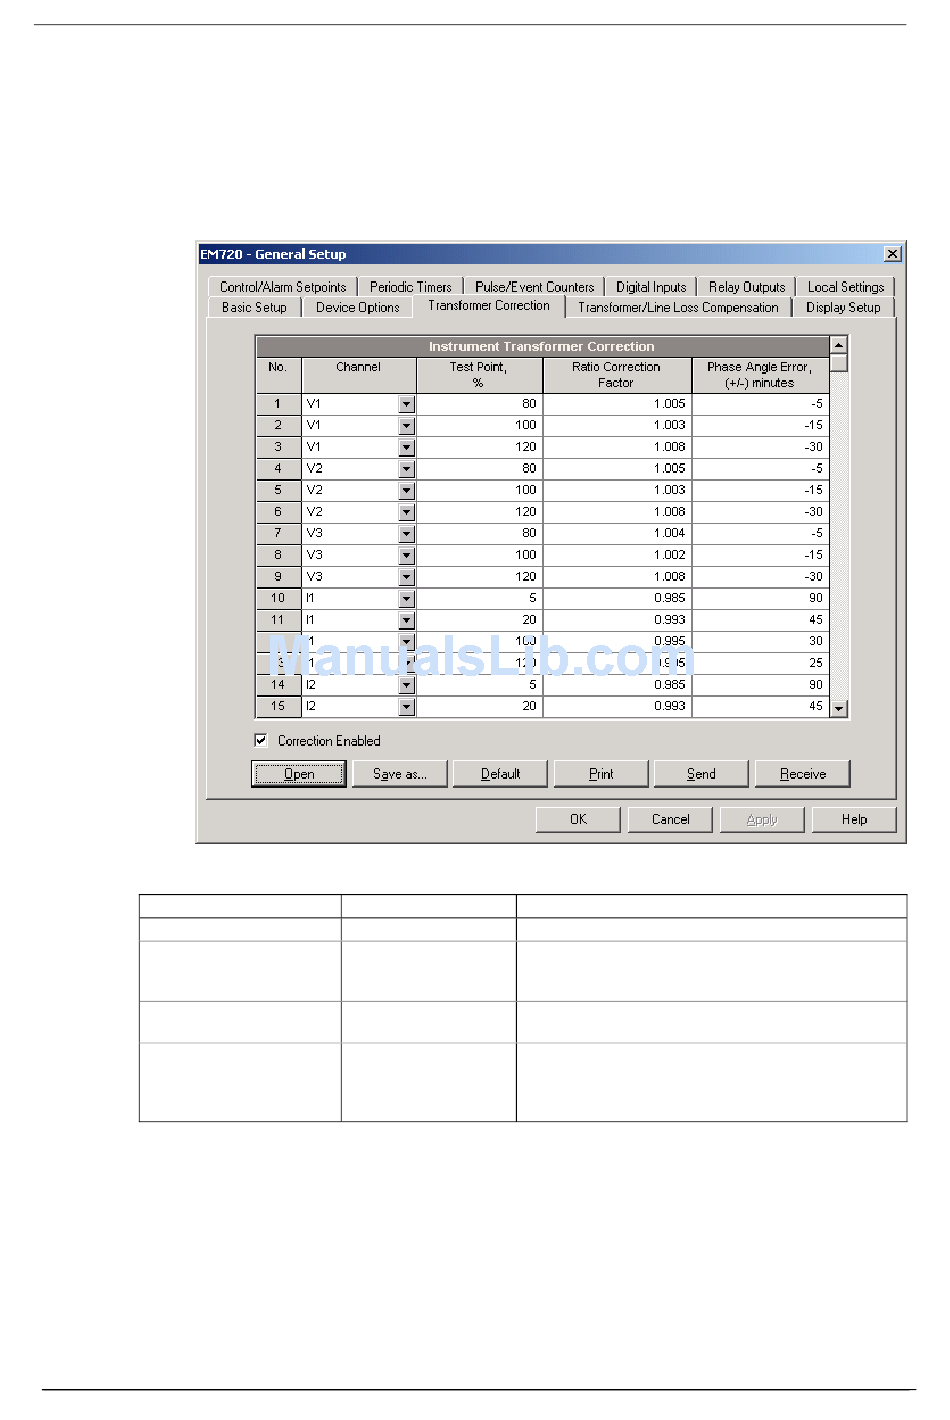Expand the Channel dropdown in row 2

[406, 426]
